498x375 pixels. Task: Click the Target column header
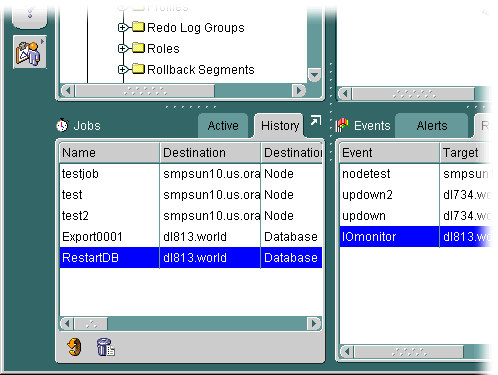(x=466, y=153)
